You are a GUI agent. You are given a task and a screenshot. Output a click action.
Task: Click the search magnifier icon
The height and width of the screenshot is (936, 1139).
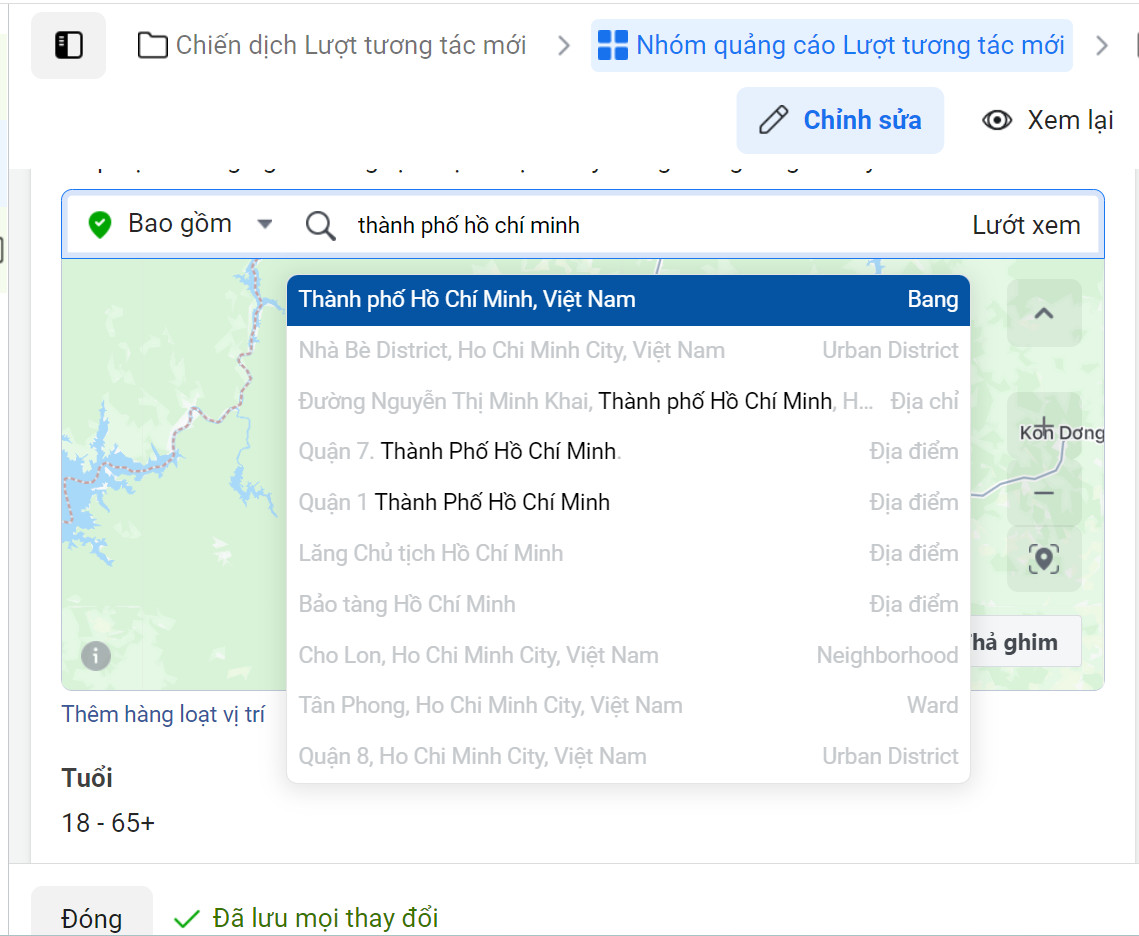[320, 225]
